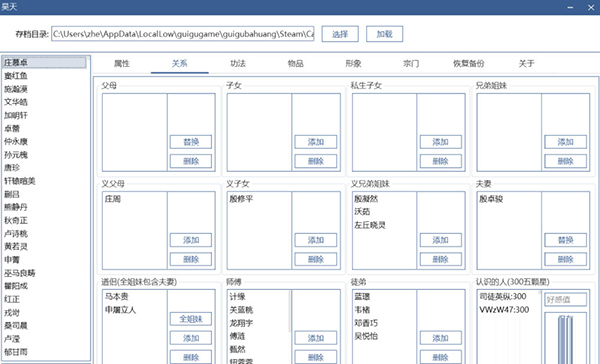The image size is (600, 364).
Task: Switch to the 关系 tab
Action: click(179, 64)
